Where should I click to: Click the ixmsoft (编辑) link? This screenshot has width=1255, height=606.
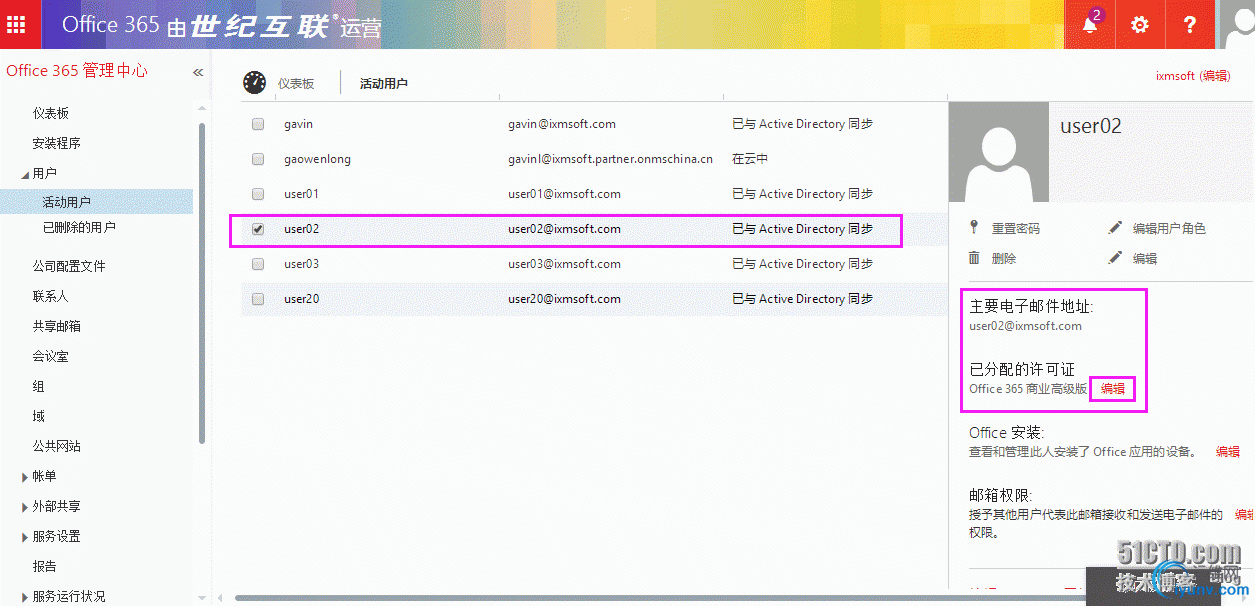(1193, 75)
